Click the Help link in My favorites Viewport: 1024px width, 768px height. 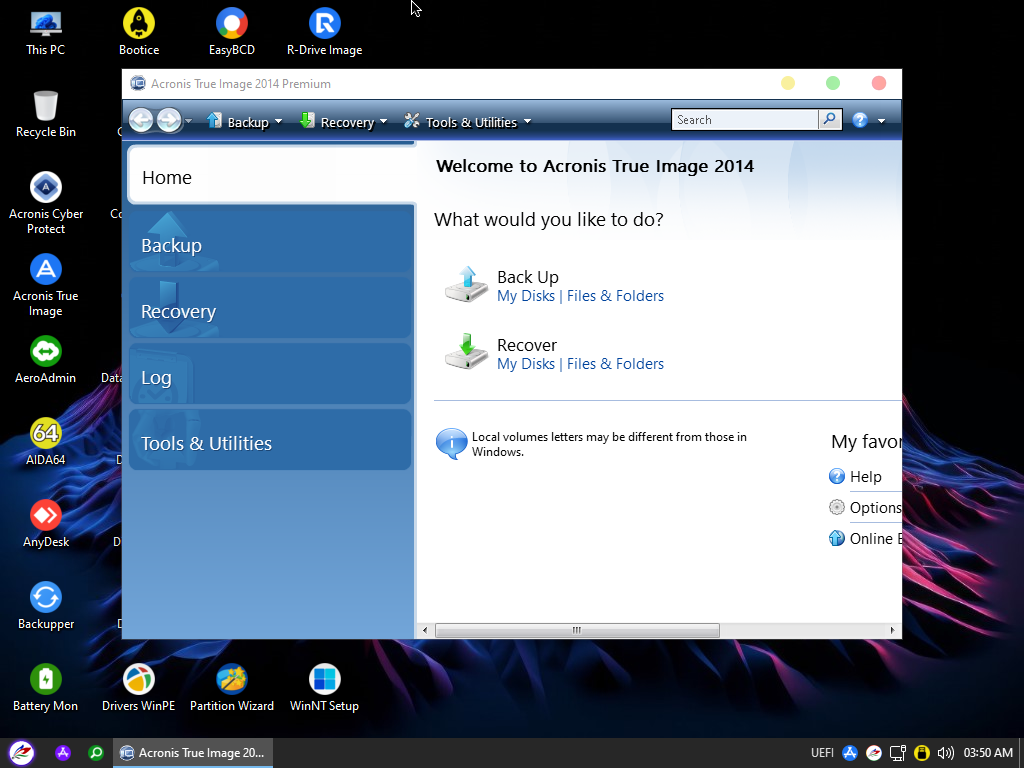865,477
